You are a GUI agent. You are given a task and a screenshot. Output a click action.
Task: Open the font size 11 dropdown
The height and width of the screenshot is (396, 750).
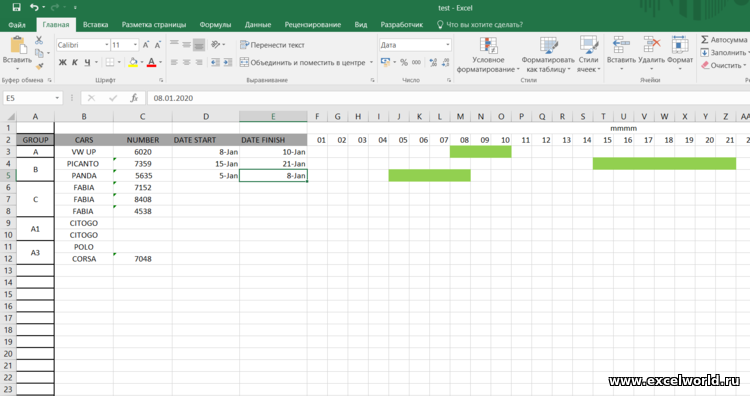[x=135, y=45]
